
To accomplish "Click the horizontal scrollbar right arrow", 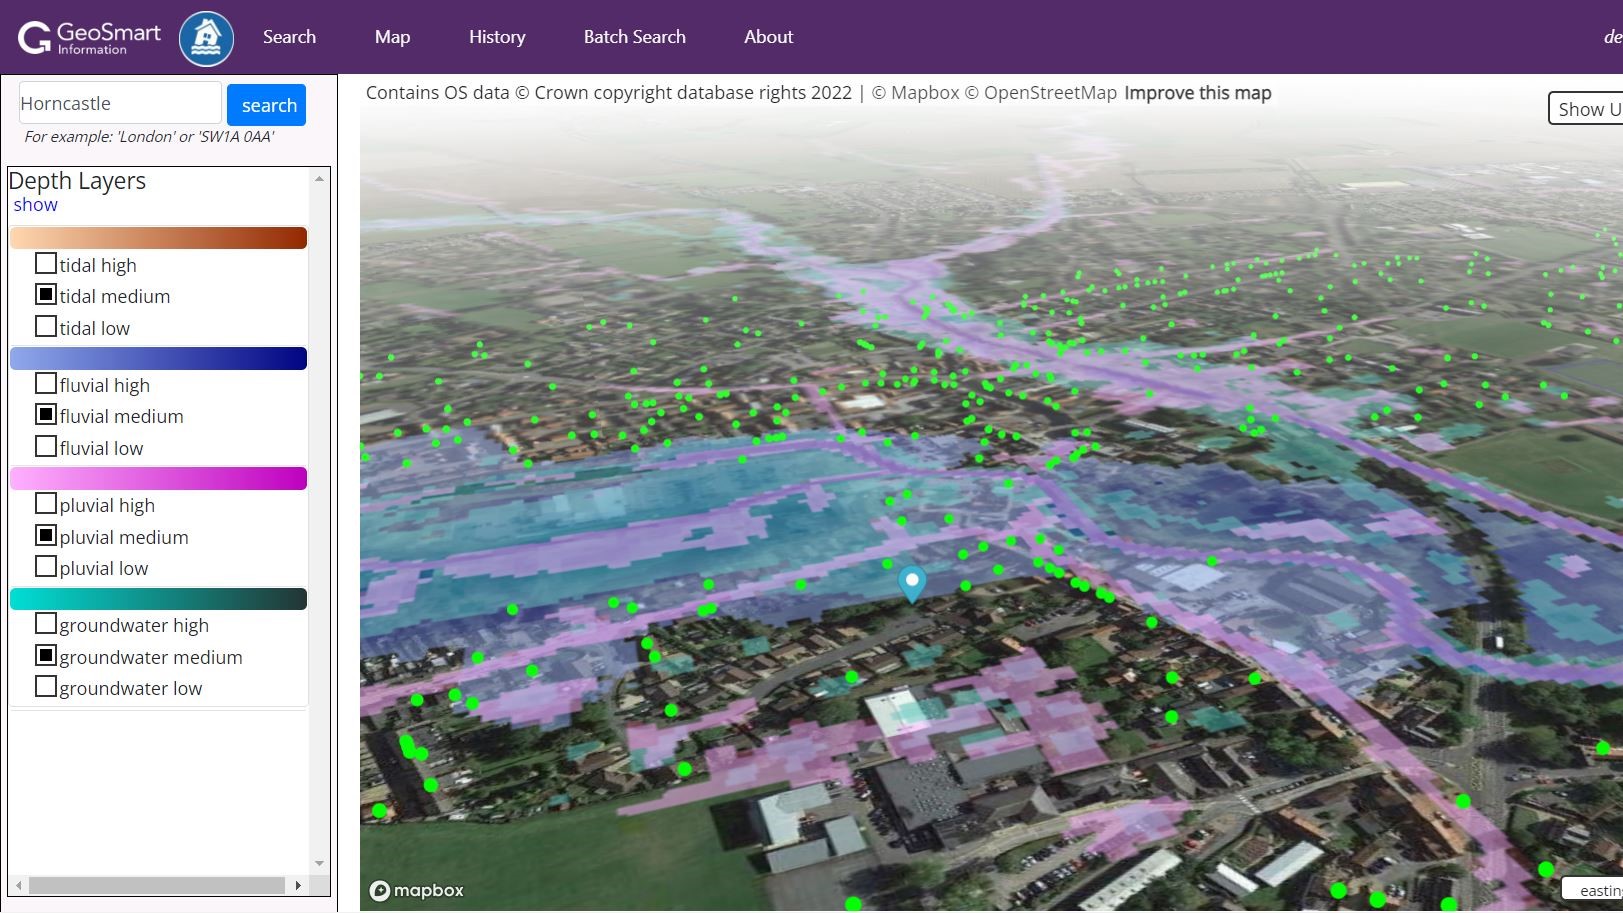I will click(x=298, y=885).
